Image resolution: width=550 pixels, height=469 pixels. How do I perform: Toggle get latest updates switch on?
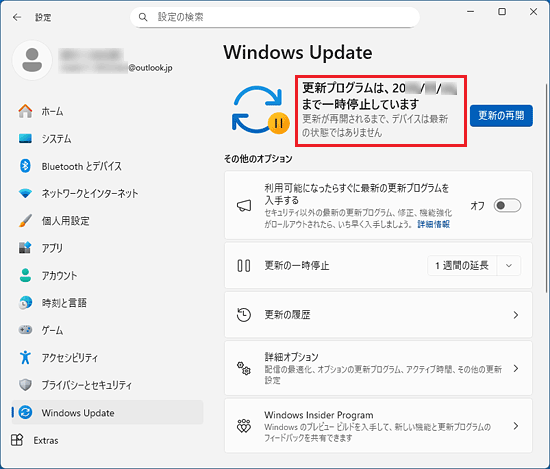pos(507,206)
